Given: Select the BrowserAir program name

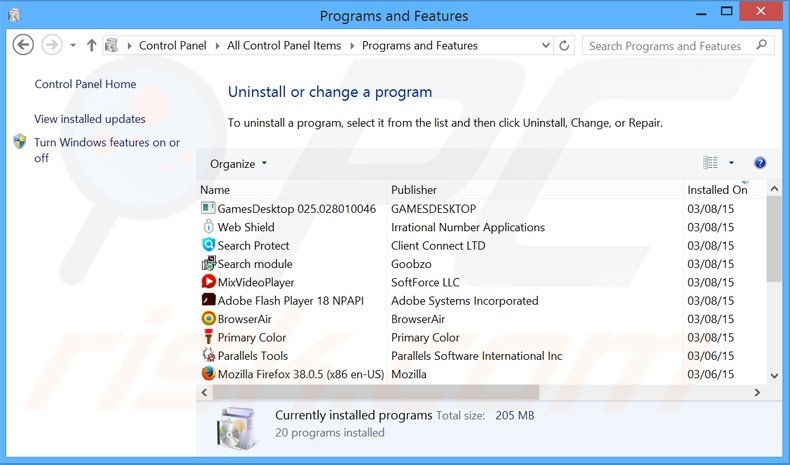Looking at the screenshot, I should click(244, 319).
